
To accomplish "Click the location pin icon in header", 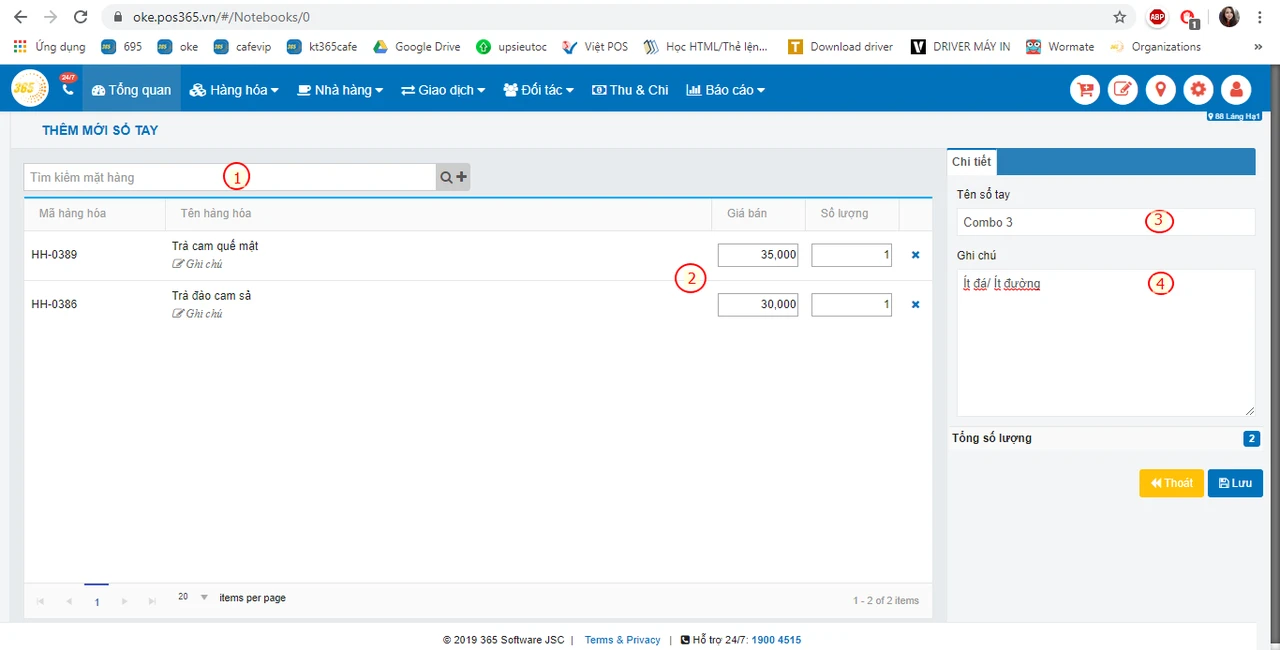I will [x=1161, y=90].
